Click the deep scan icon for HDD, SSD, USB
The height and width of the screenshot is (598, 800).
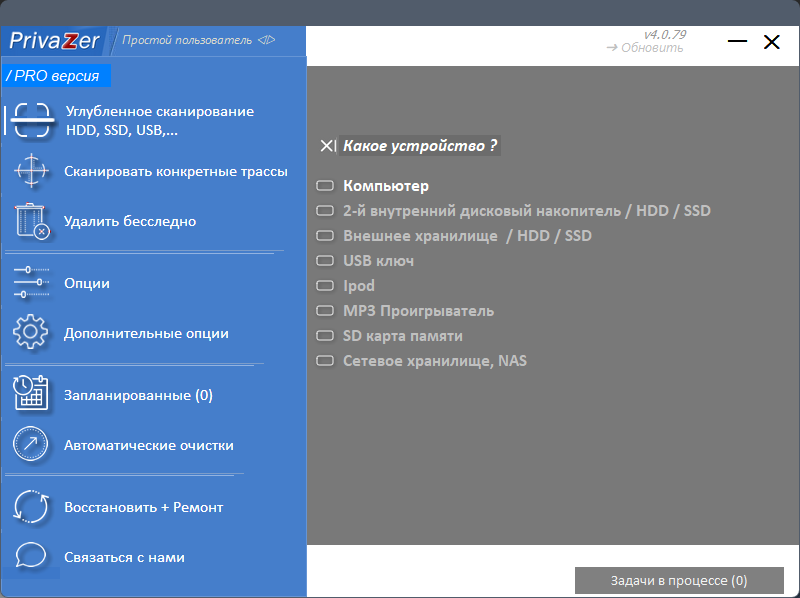point(32,120)
